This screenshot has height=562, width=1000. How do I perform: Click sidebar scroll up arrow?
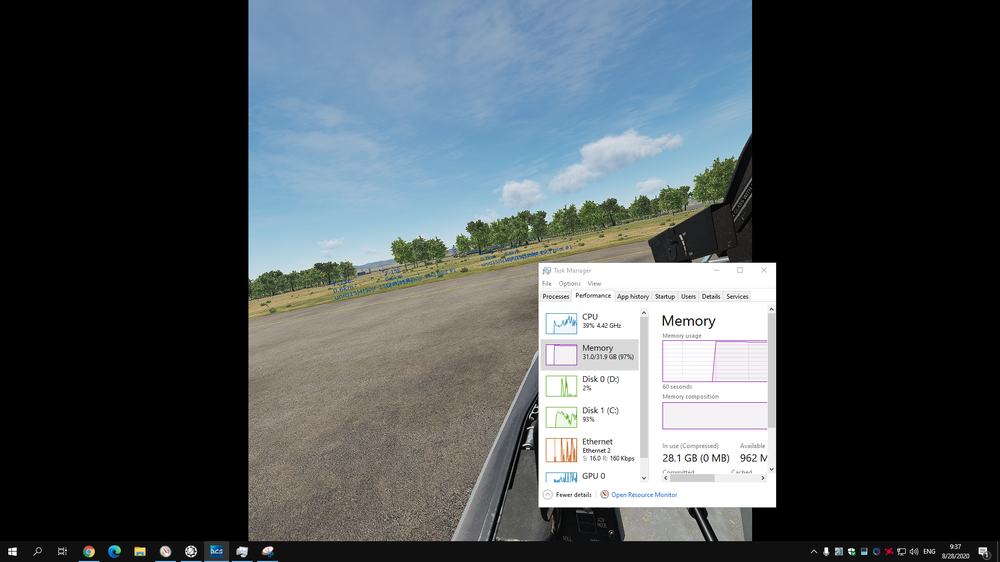[x=643, y=313]
